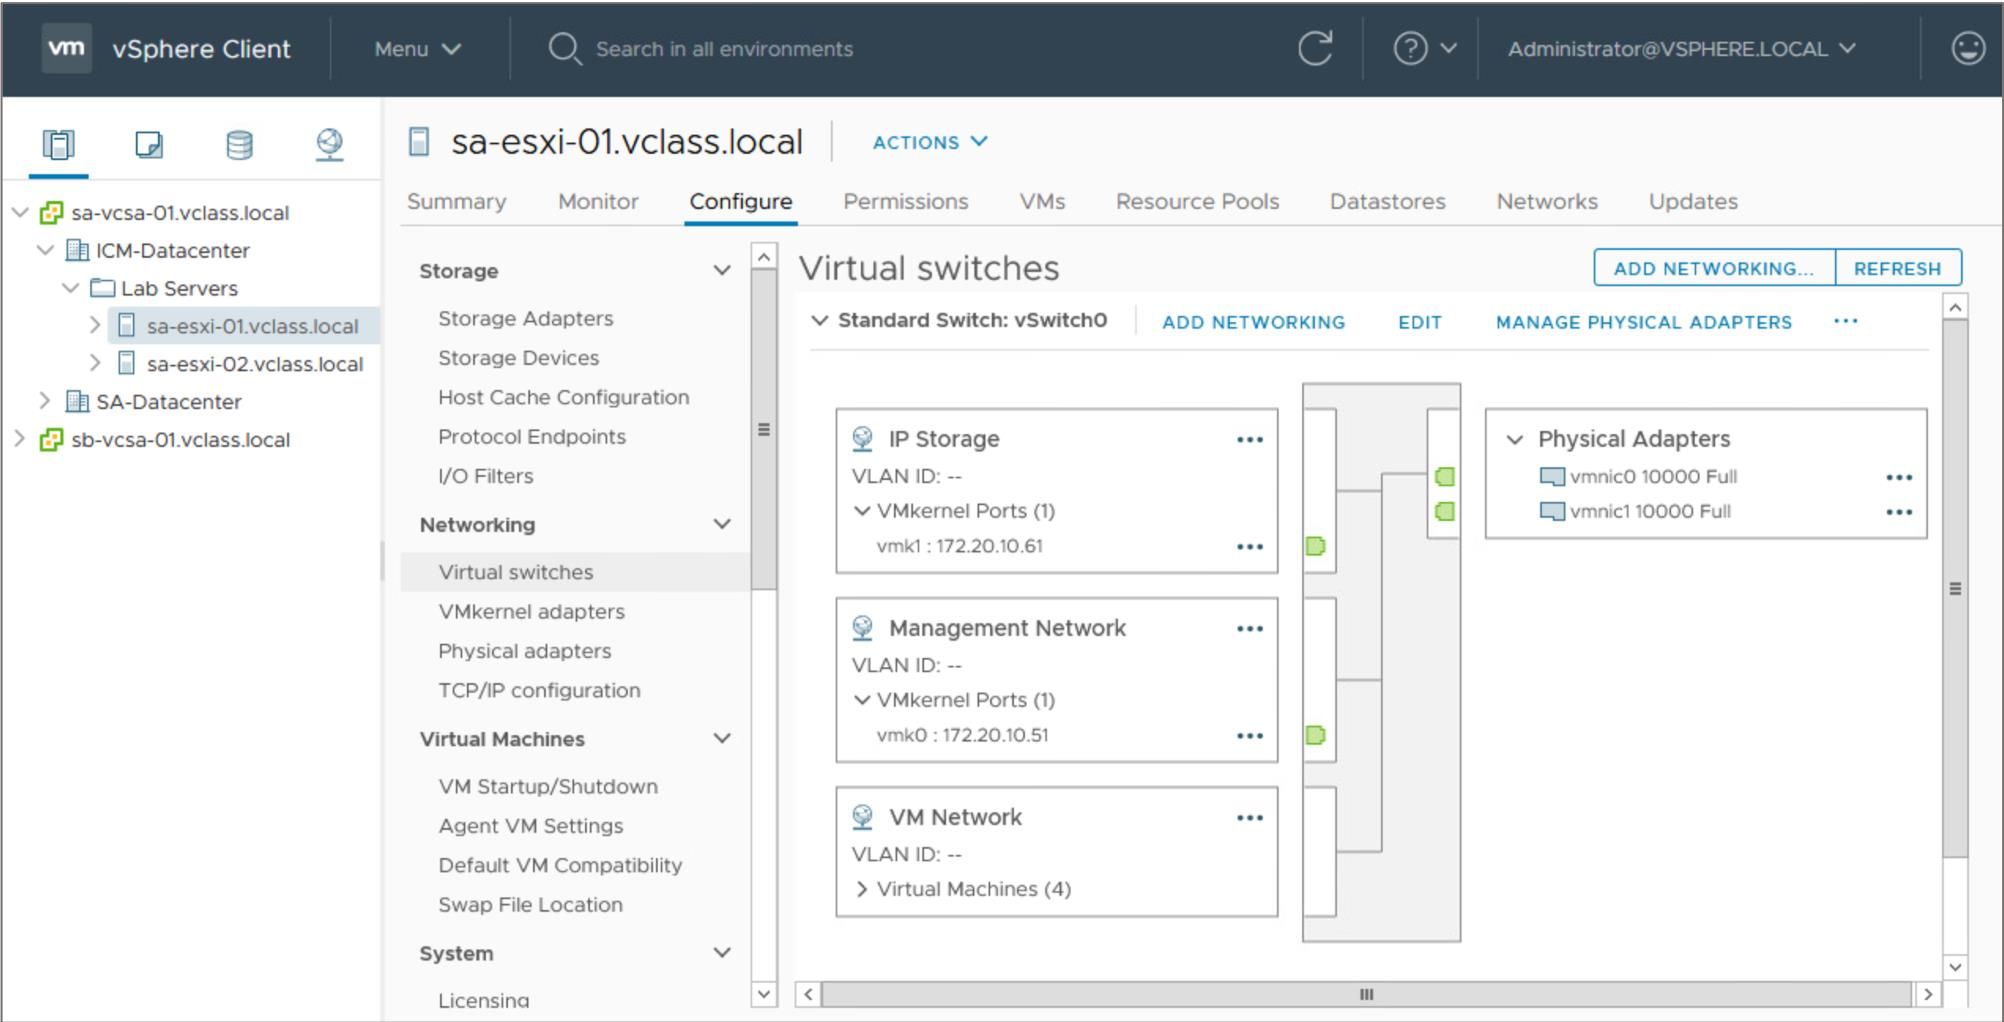
Task: Switch to the VMs tab
Action: point(1042,201)
